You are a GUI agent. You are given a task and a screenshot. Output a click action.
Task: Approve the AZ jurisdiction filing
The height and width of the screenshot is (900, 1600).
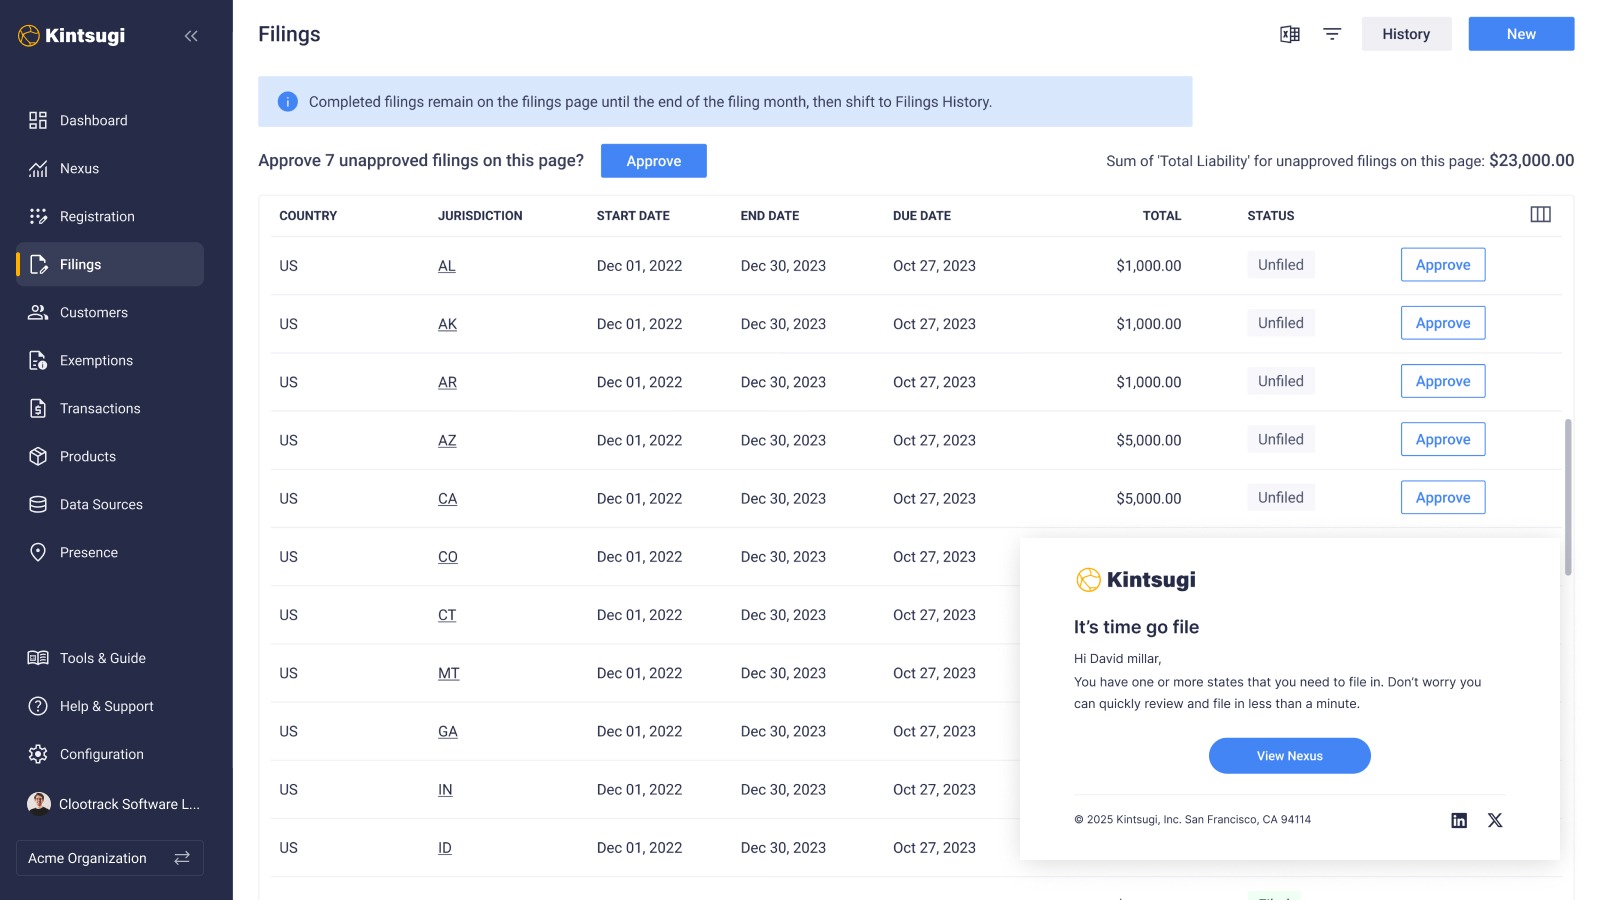pyautogui.click(x=1442, y=439)
